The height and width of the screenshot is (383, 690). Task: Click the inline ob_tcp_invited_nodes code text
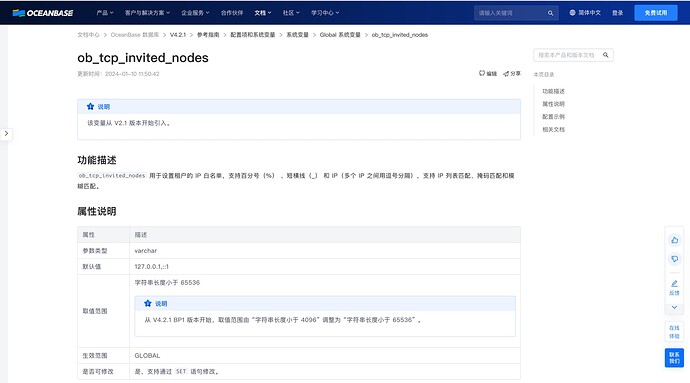tap(112, 175)
